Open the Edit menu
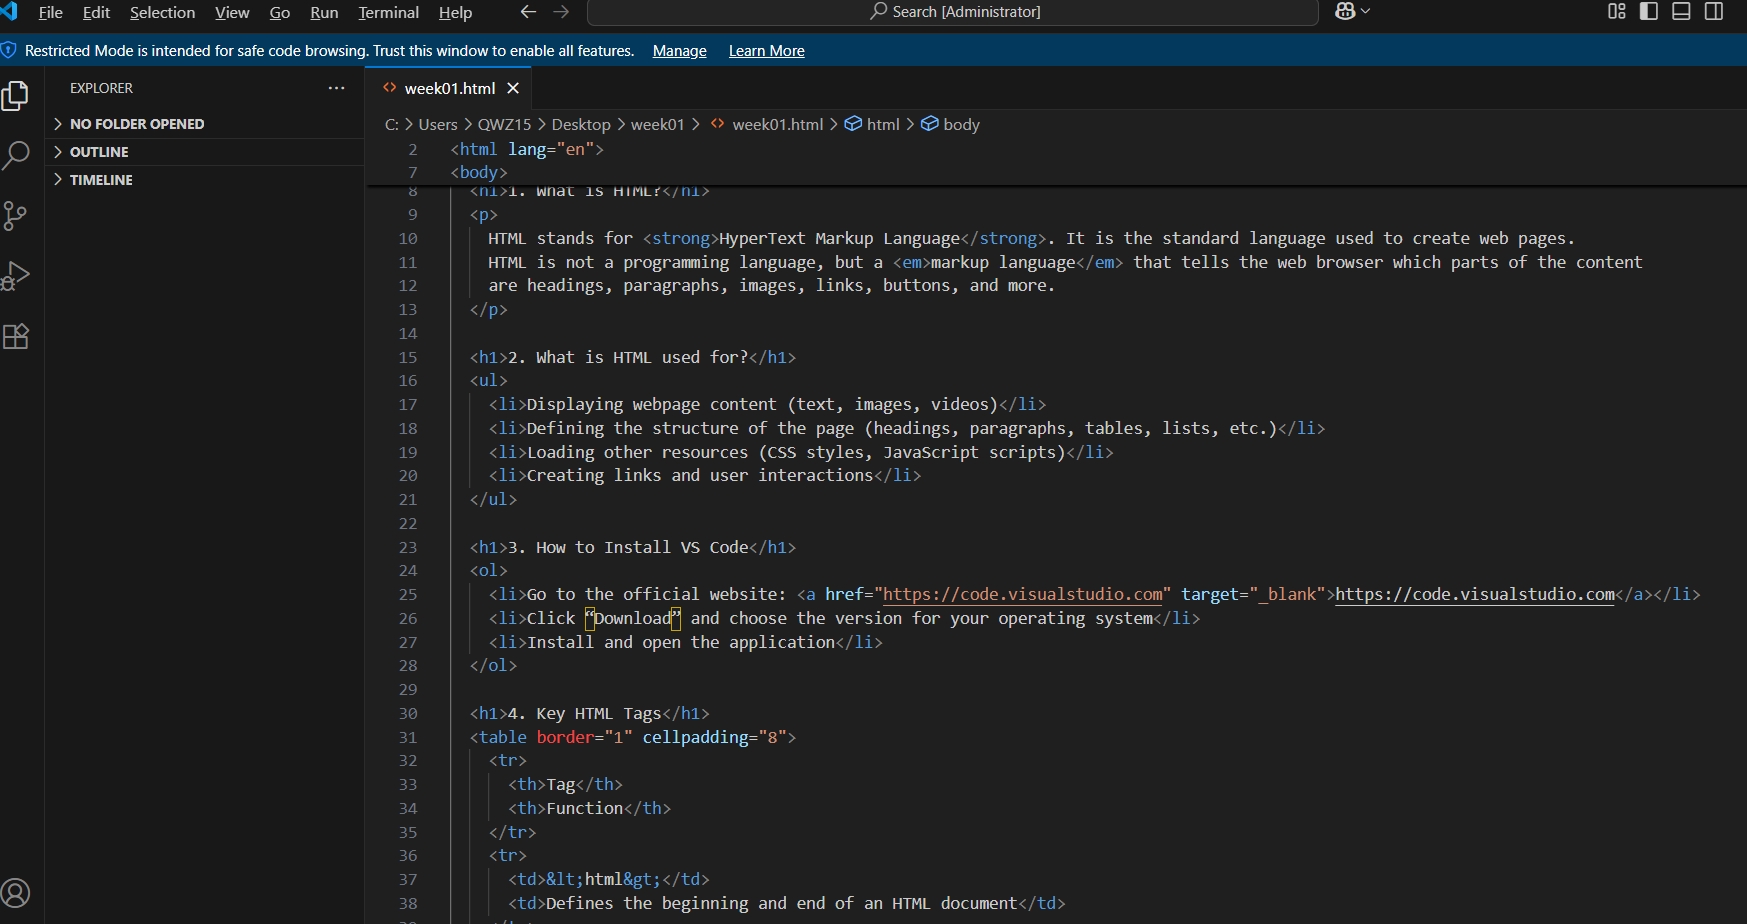Viewport: 1747px width, 924px height. 96,12
